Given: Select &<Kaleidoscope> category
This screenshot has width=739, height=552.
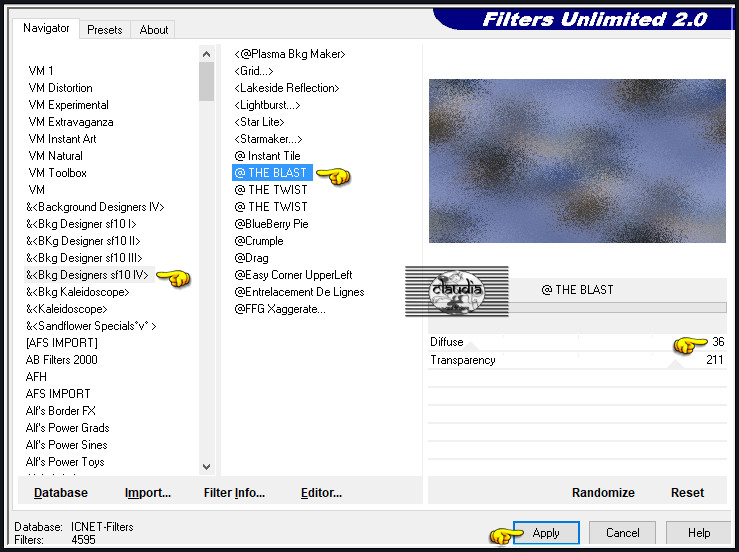Looking at the screenshot, I should tap(66, 309).
